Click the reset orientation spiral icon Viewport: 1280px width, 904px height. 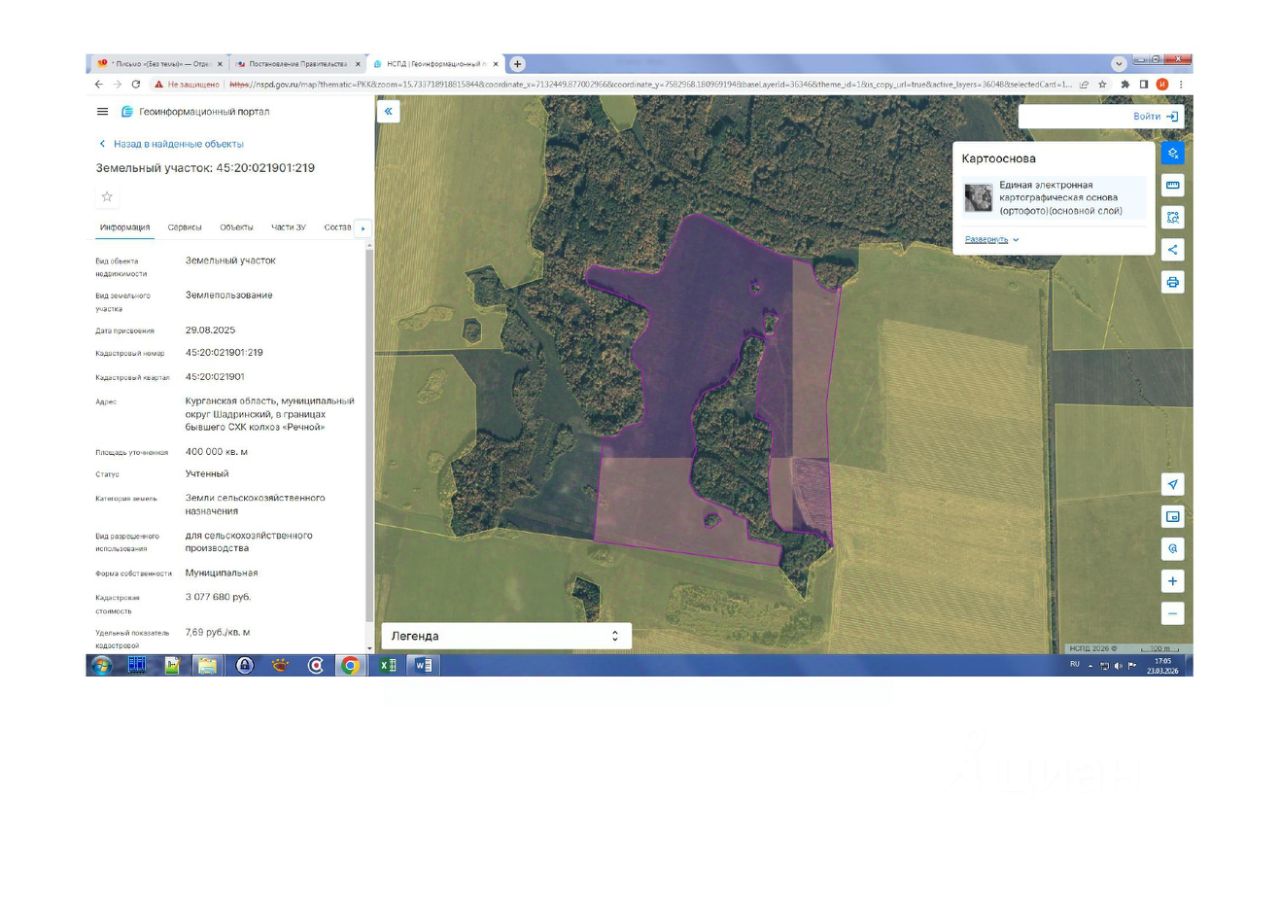(x=1173, y=549)
